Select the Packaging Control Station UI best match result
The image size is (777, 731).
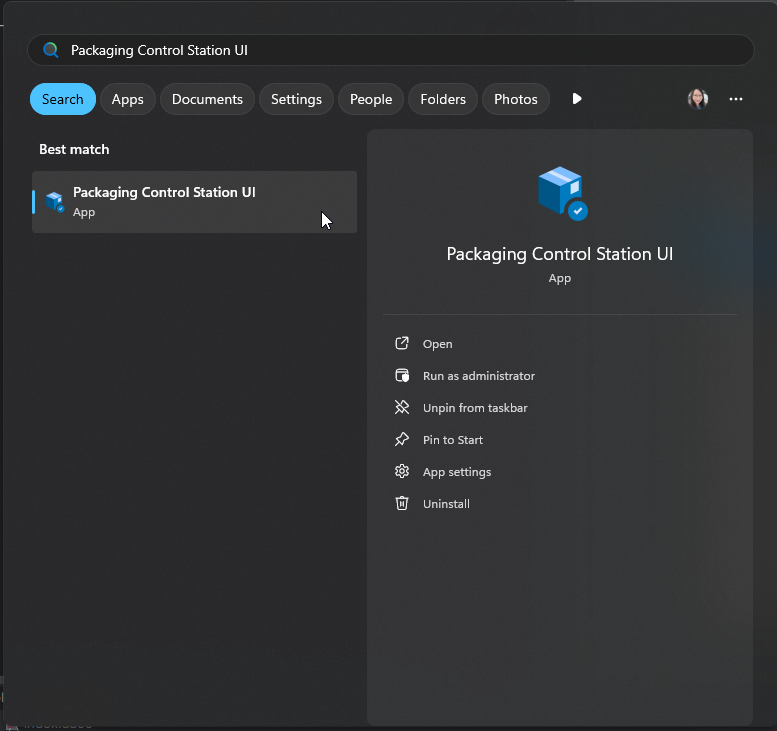point(195,202)
